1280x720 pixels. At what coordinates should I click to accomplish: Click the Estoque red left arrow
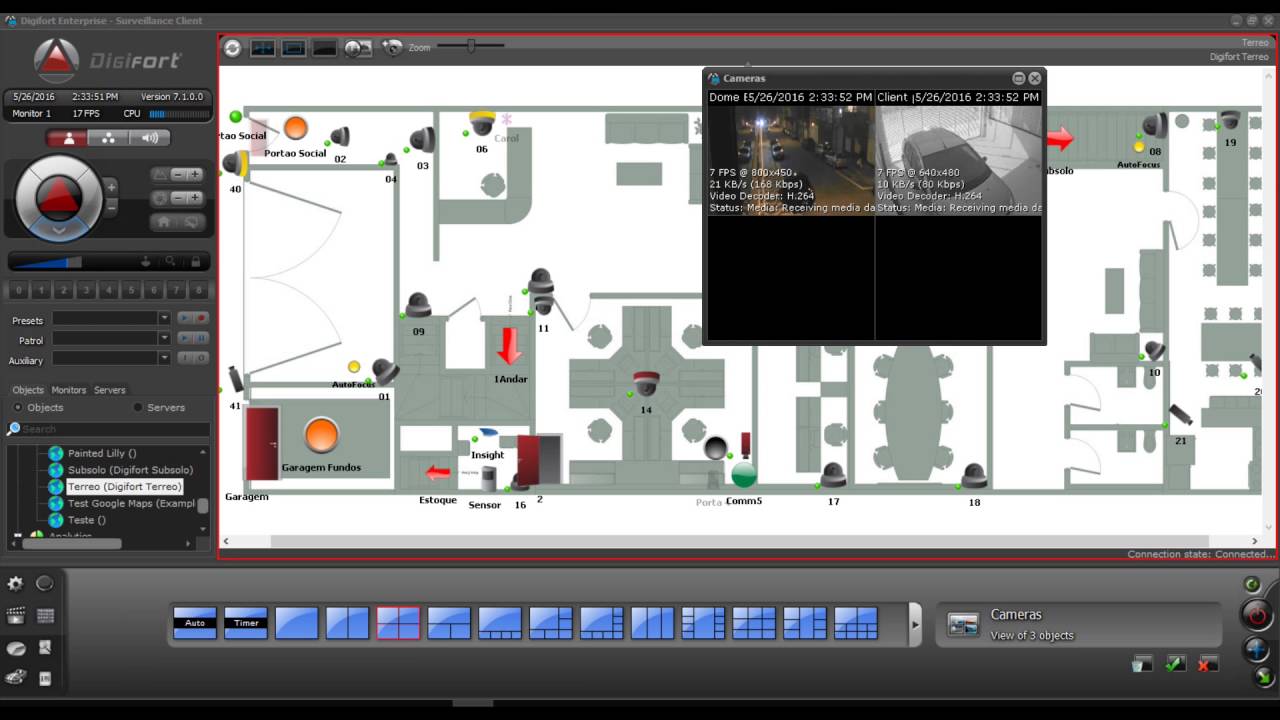[437, 473]
